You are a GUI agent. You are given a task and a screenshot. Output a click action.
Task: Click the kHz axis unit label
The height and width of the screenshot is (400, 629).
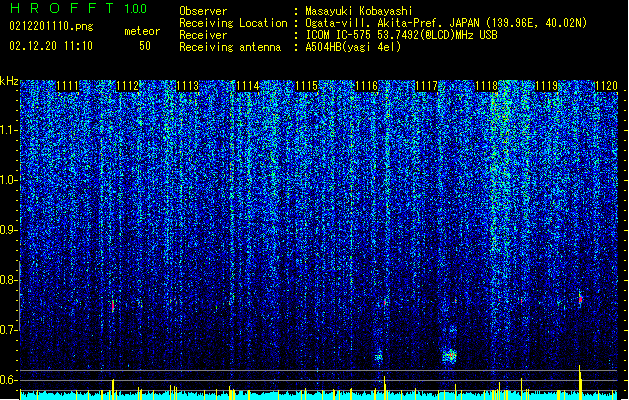point(9,81)
